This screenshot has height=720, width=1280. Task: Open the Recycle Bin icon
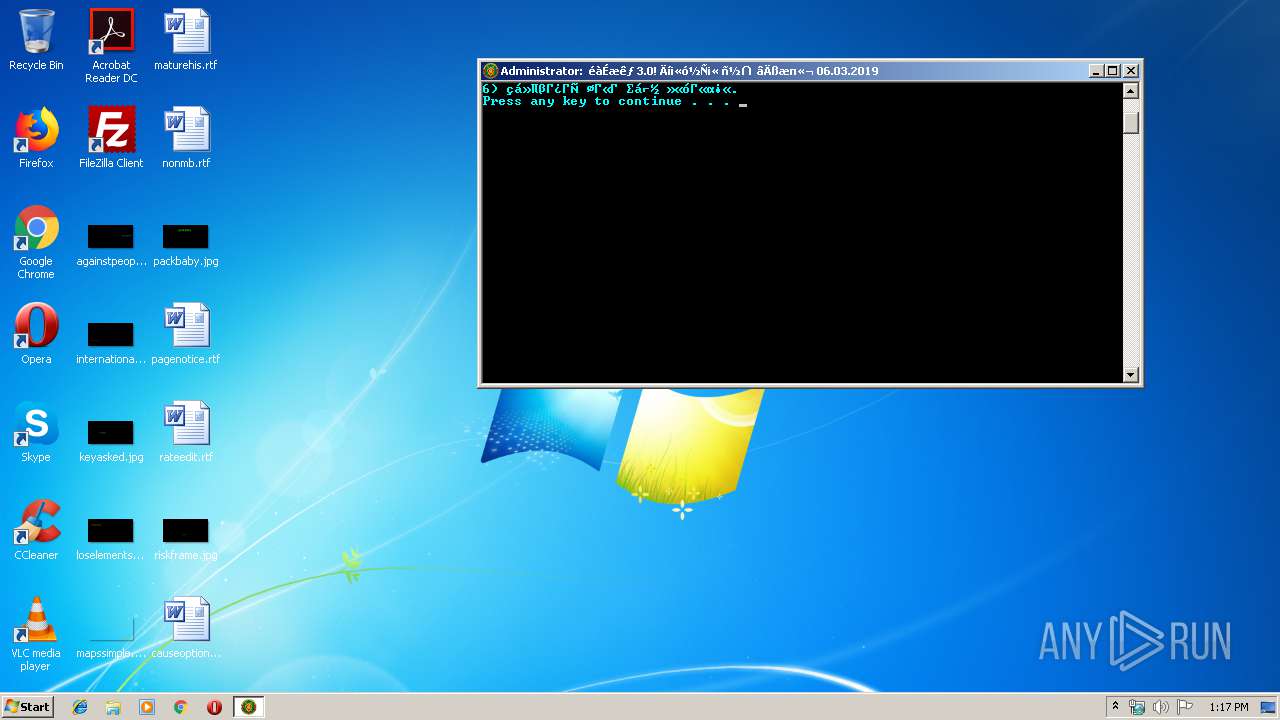pyautogui.click(x=36, y=40)
